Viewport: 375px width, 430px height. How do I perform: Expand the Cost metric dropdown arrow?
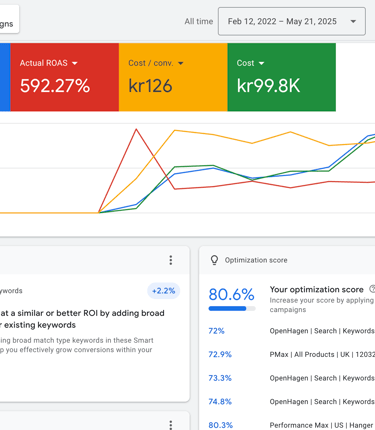click(261, 63)
